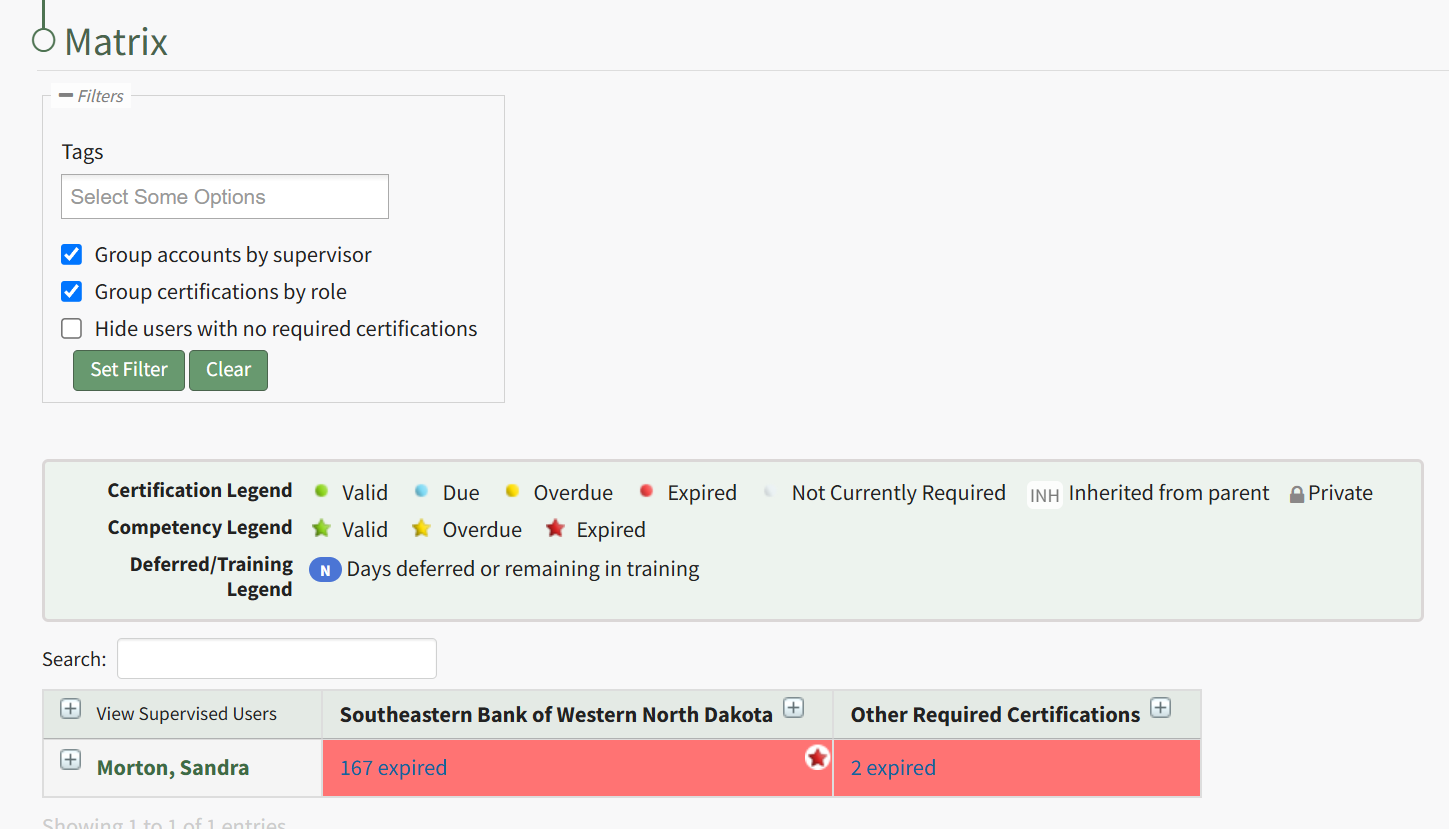Click the Private lock icon in legend
This screenshot has width=1449, height=829.
point(1297,494)
